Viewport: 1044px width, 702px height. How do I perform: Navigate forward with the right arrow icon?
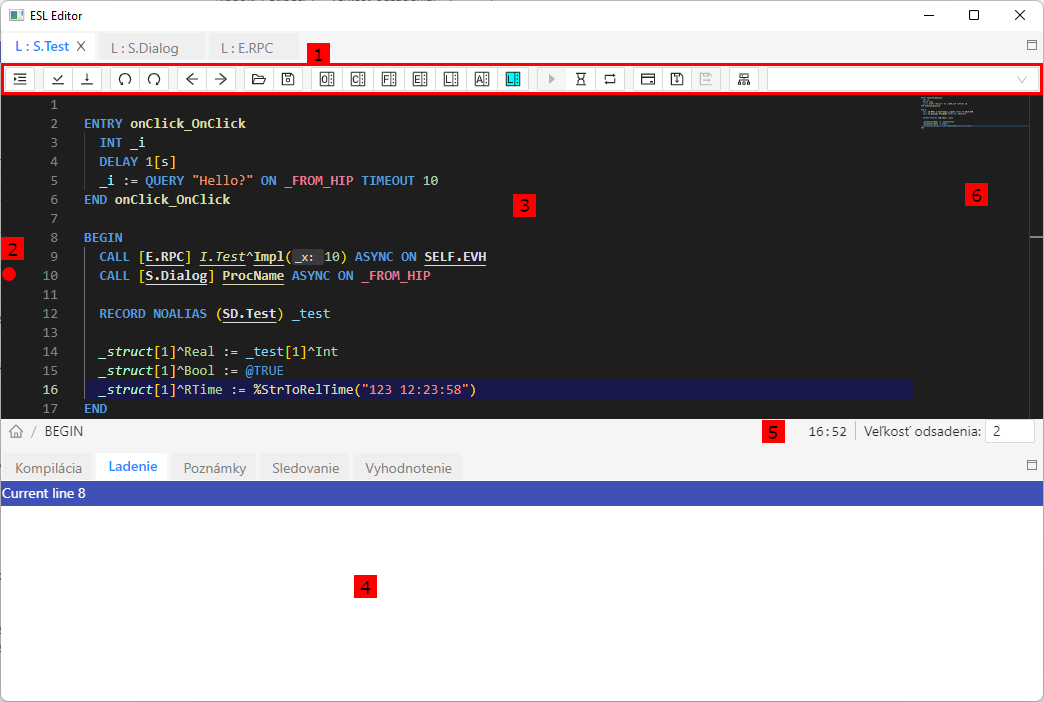[x=221, y=79]
